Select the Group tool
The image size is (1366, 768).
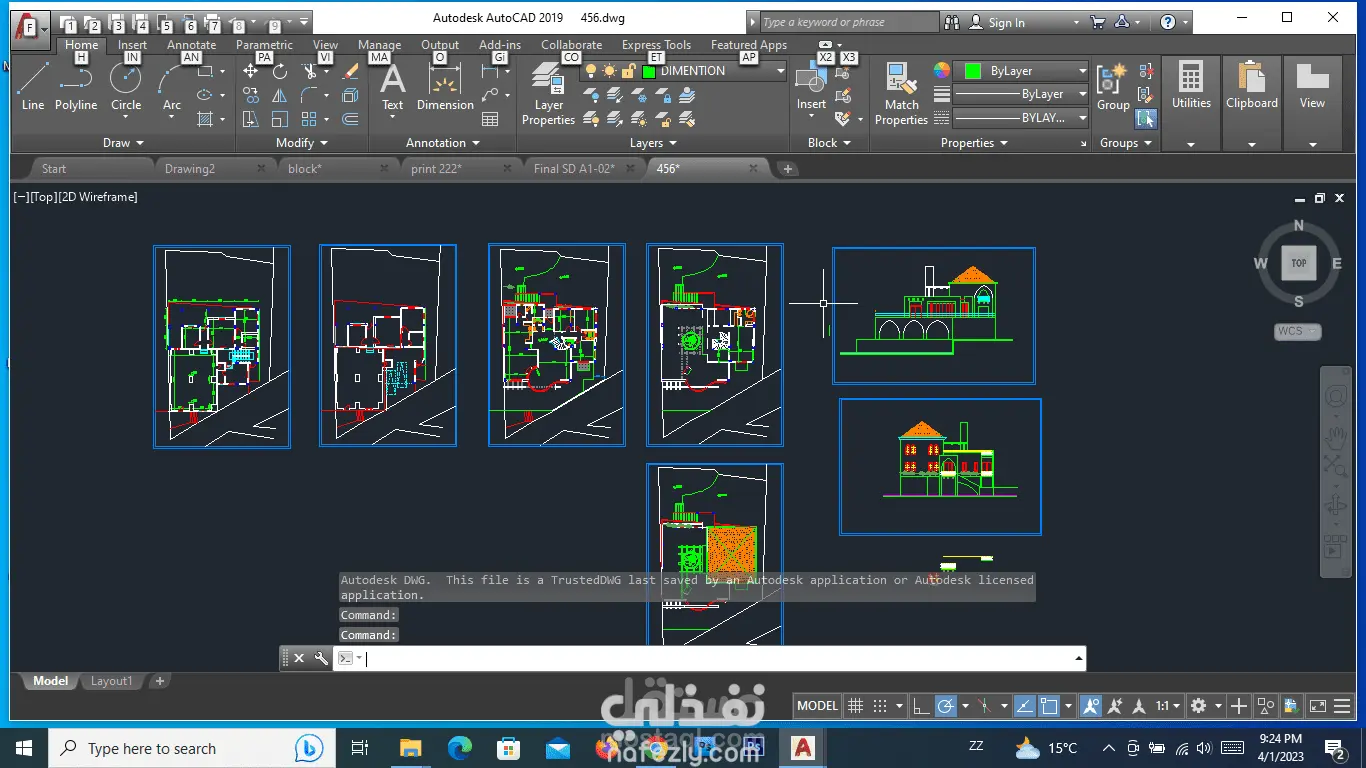pyautogui.click(x=1112, y=87)
